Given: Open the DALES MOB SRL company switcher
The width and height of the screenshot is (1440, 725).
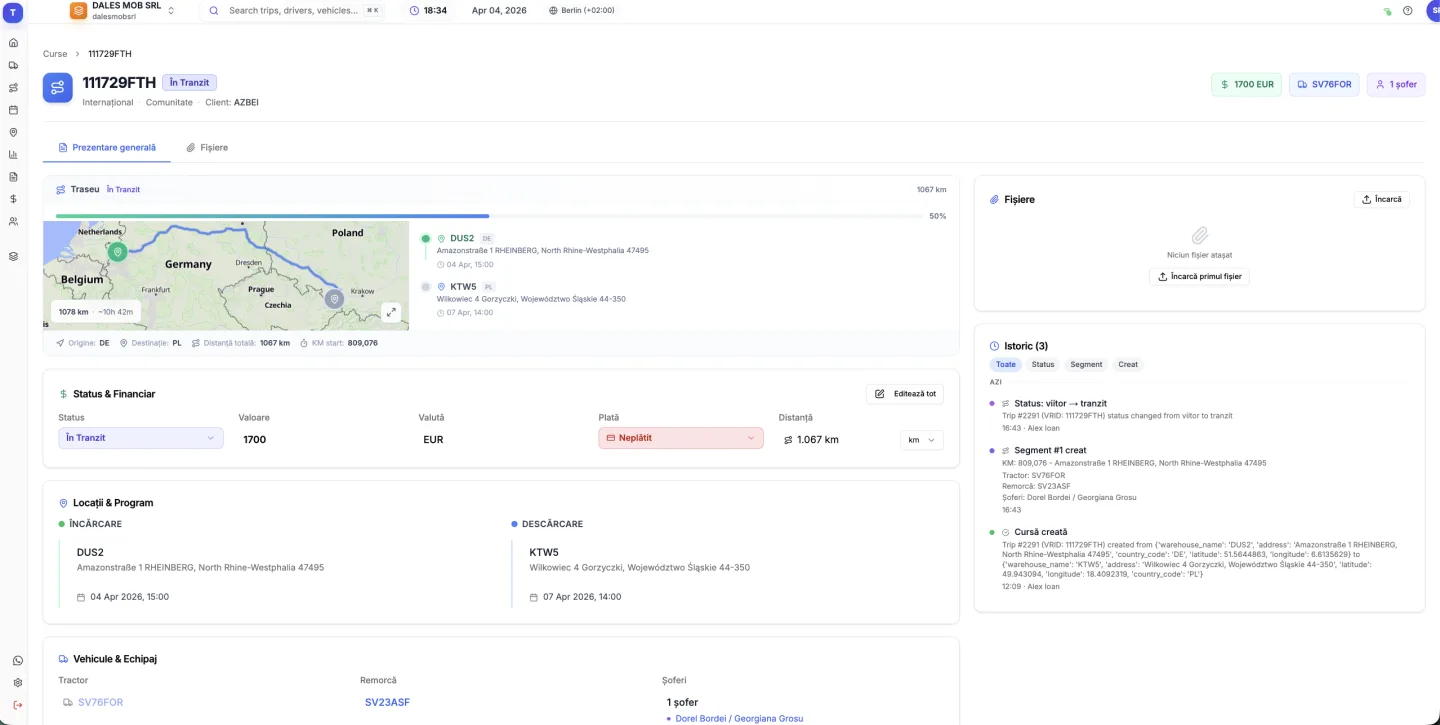Looking at the screenshot, I should point(123,11).
